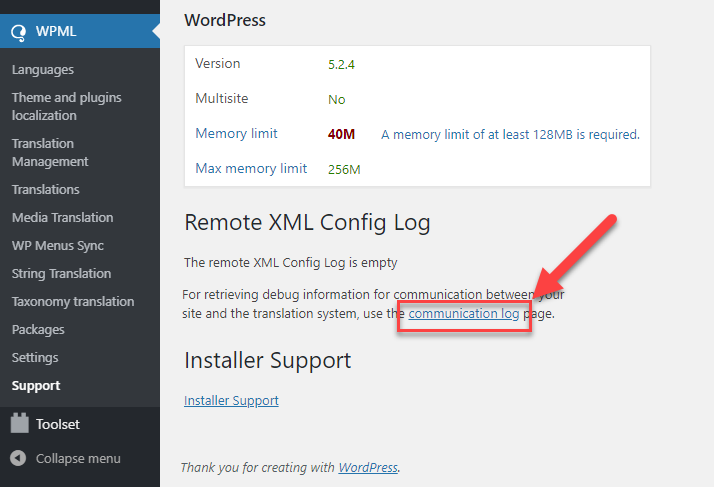Go to Theme and plugins localization

[x=66, y=106]
